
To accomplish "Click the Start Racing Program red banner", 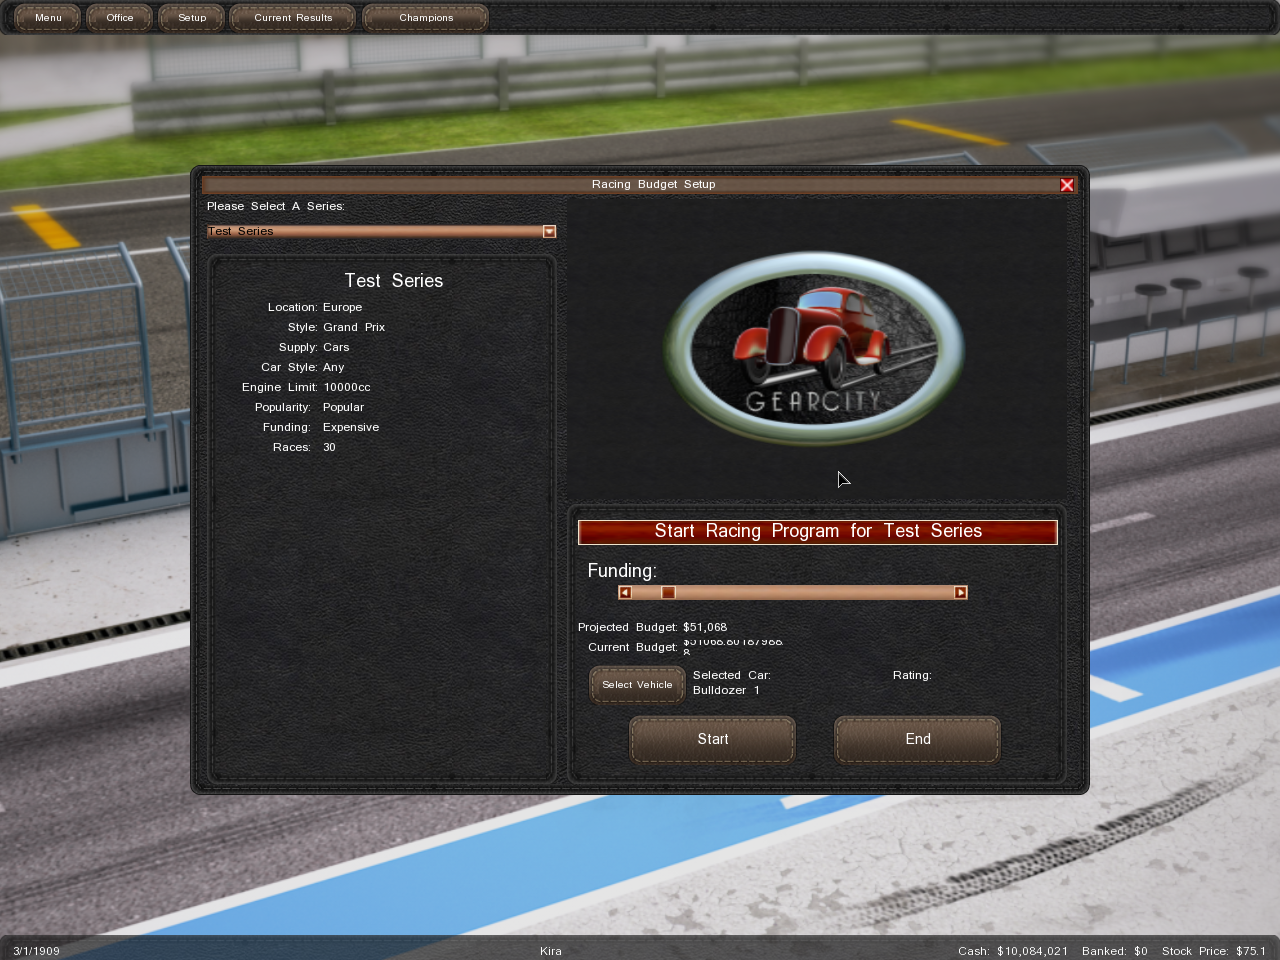I will (817, 532).
